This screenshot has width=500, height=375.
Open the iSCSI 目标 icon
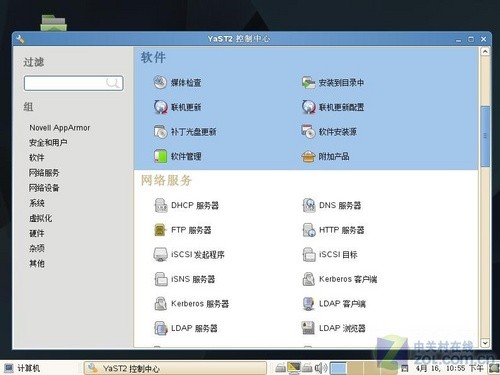point(309,254)
